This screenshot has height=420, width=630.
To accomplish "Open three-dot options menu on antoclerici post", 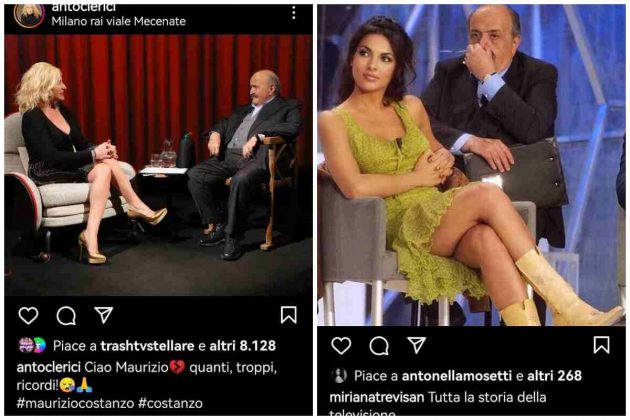I will click(x=294, y=13).
